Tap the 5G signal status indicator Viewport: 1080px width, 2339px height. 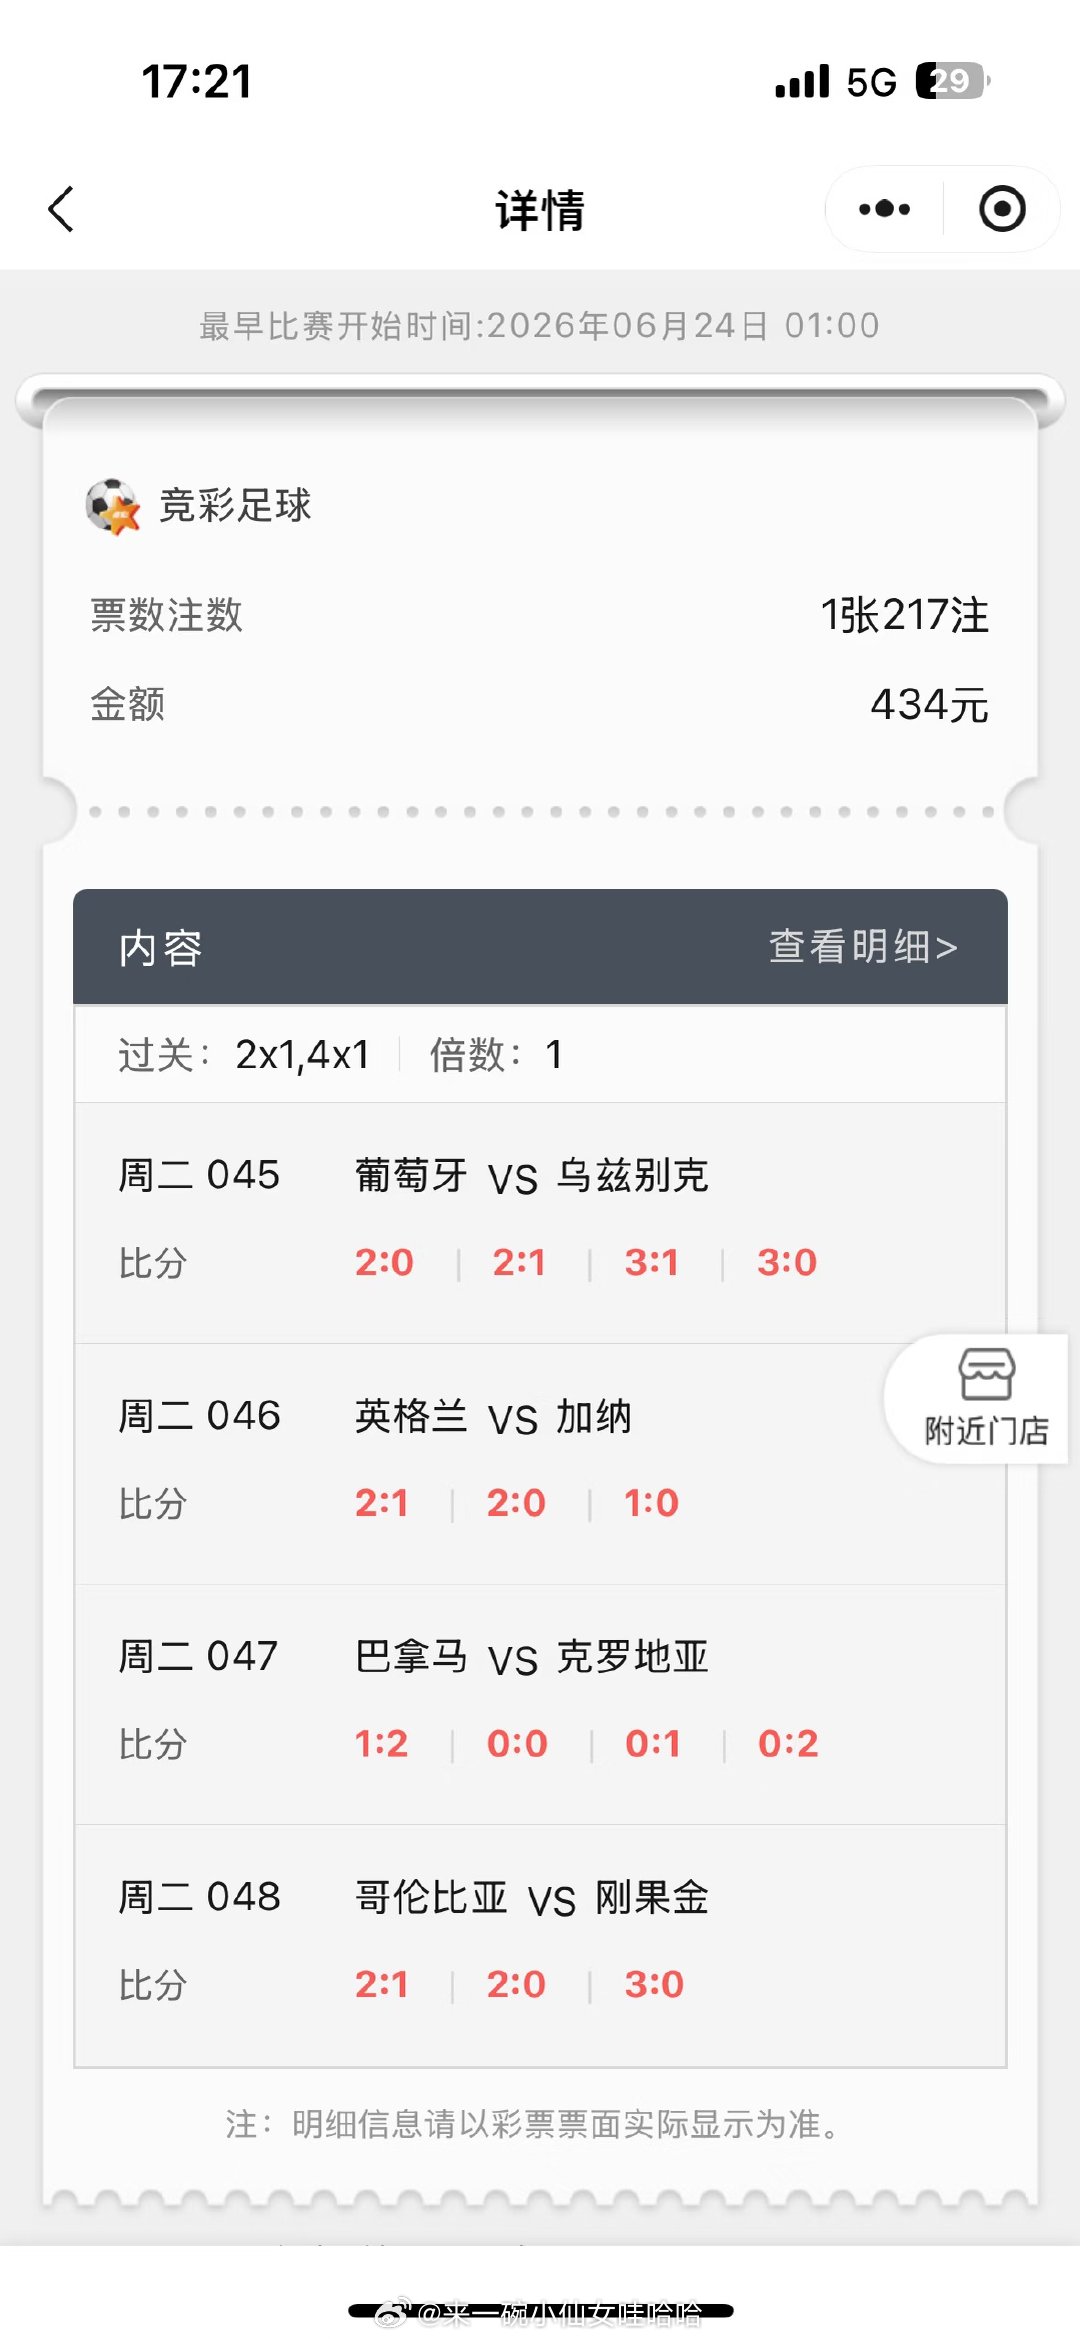(x=871, y=82)
